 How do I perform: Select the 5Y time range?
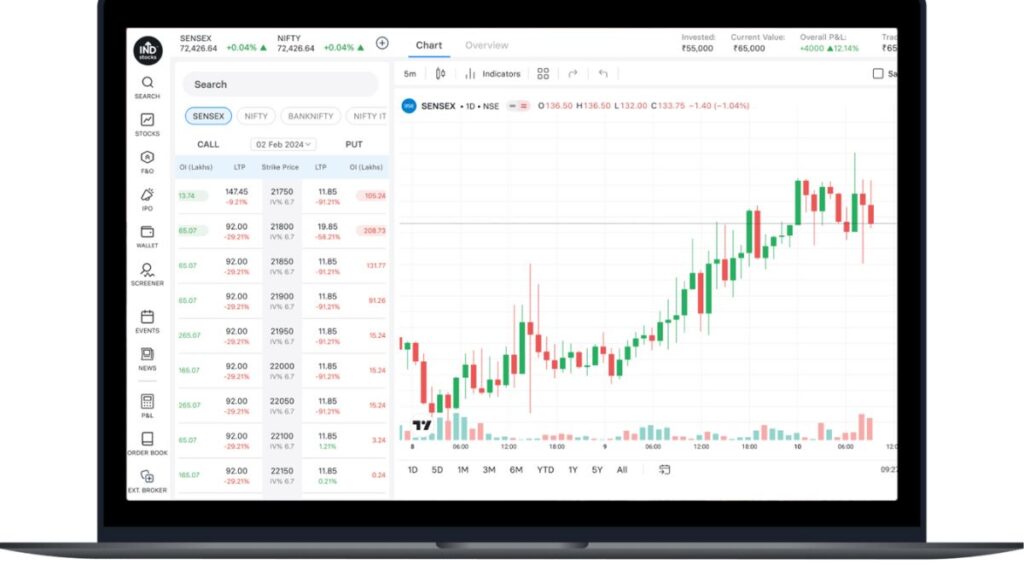pos(597,469)
